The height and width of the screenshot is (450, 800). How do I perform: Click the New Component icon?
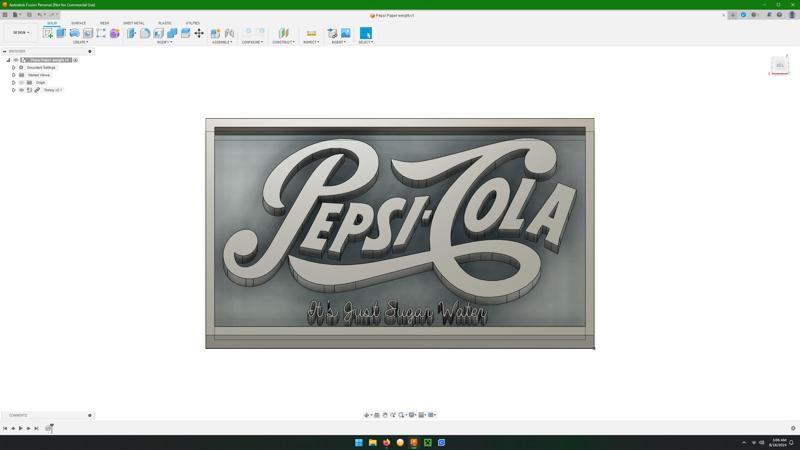(215, 33)
